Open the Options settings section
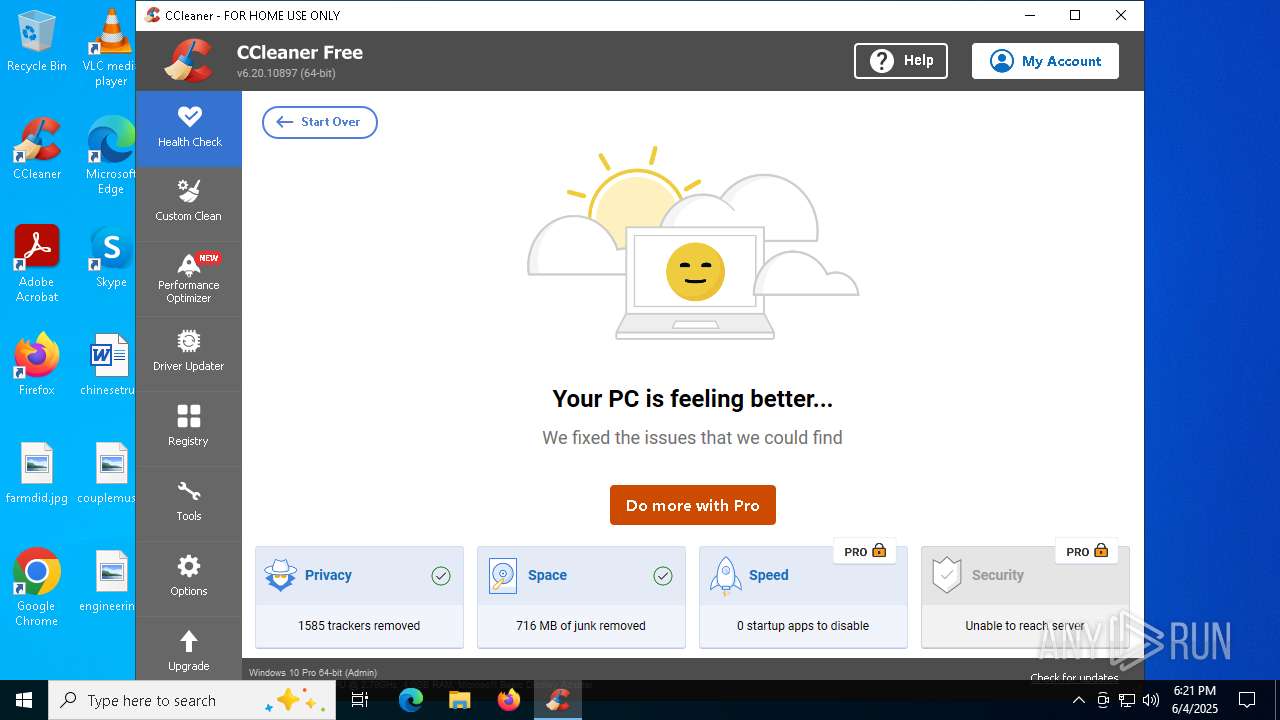The image size is (1280, 720). 189,577
